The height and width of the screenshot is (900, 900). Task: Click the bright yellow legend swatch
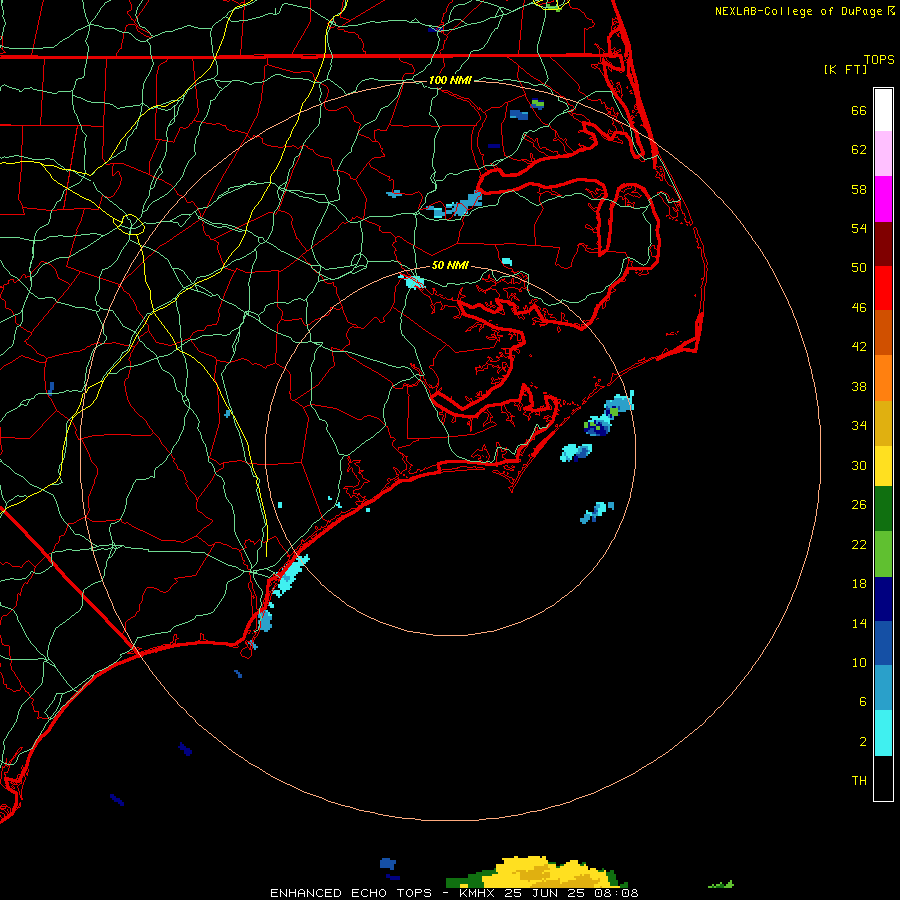(883, 466)
